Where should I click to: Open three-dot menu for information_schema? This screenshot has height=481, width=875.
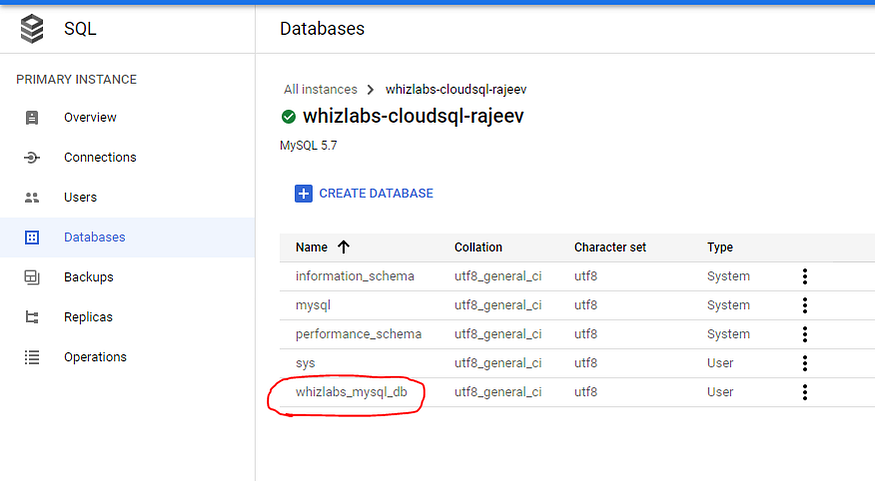(x=805, y=276)
